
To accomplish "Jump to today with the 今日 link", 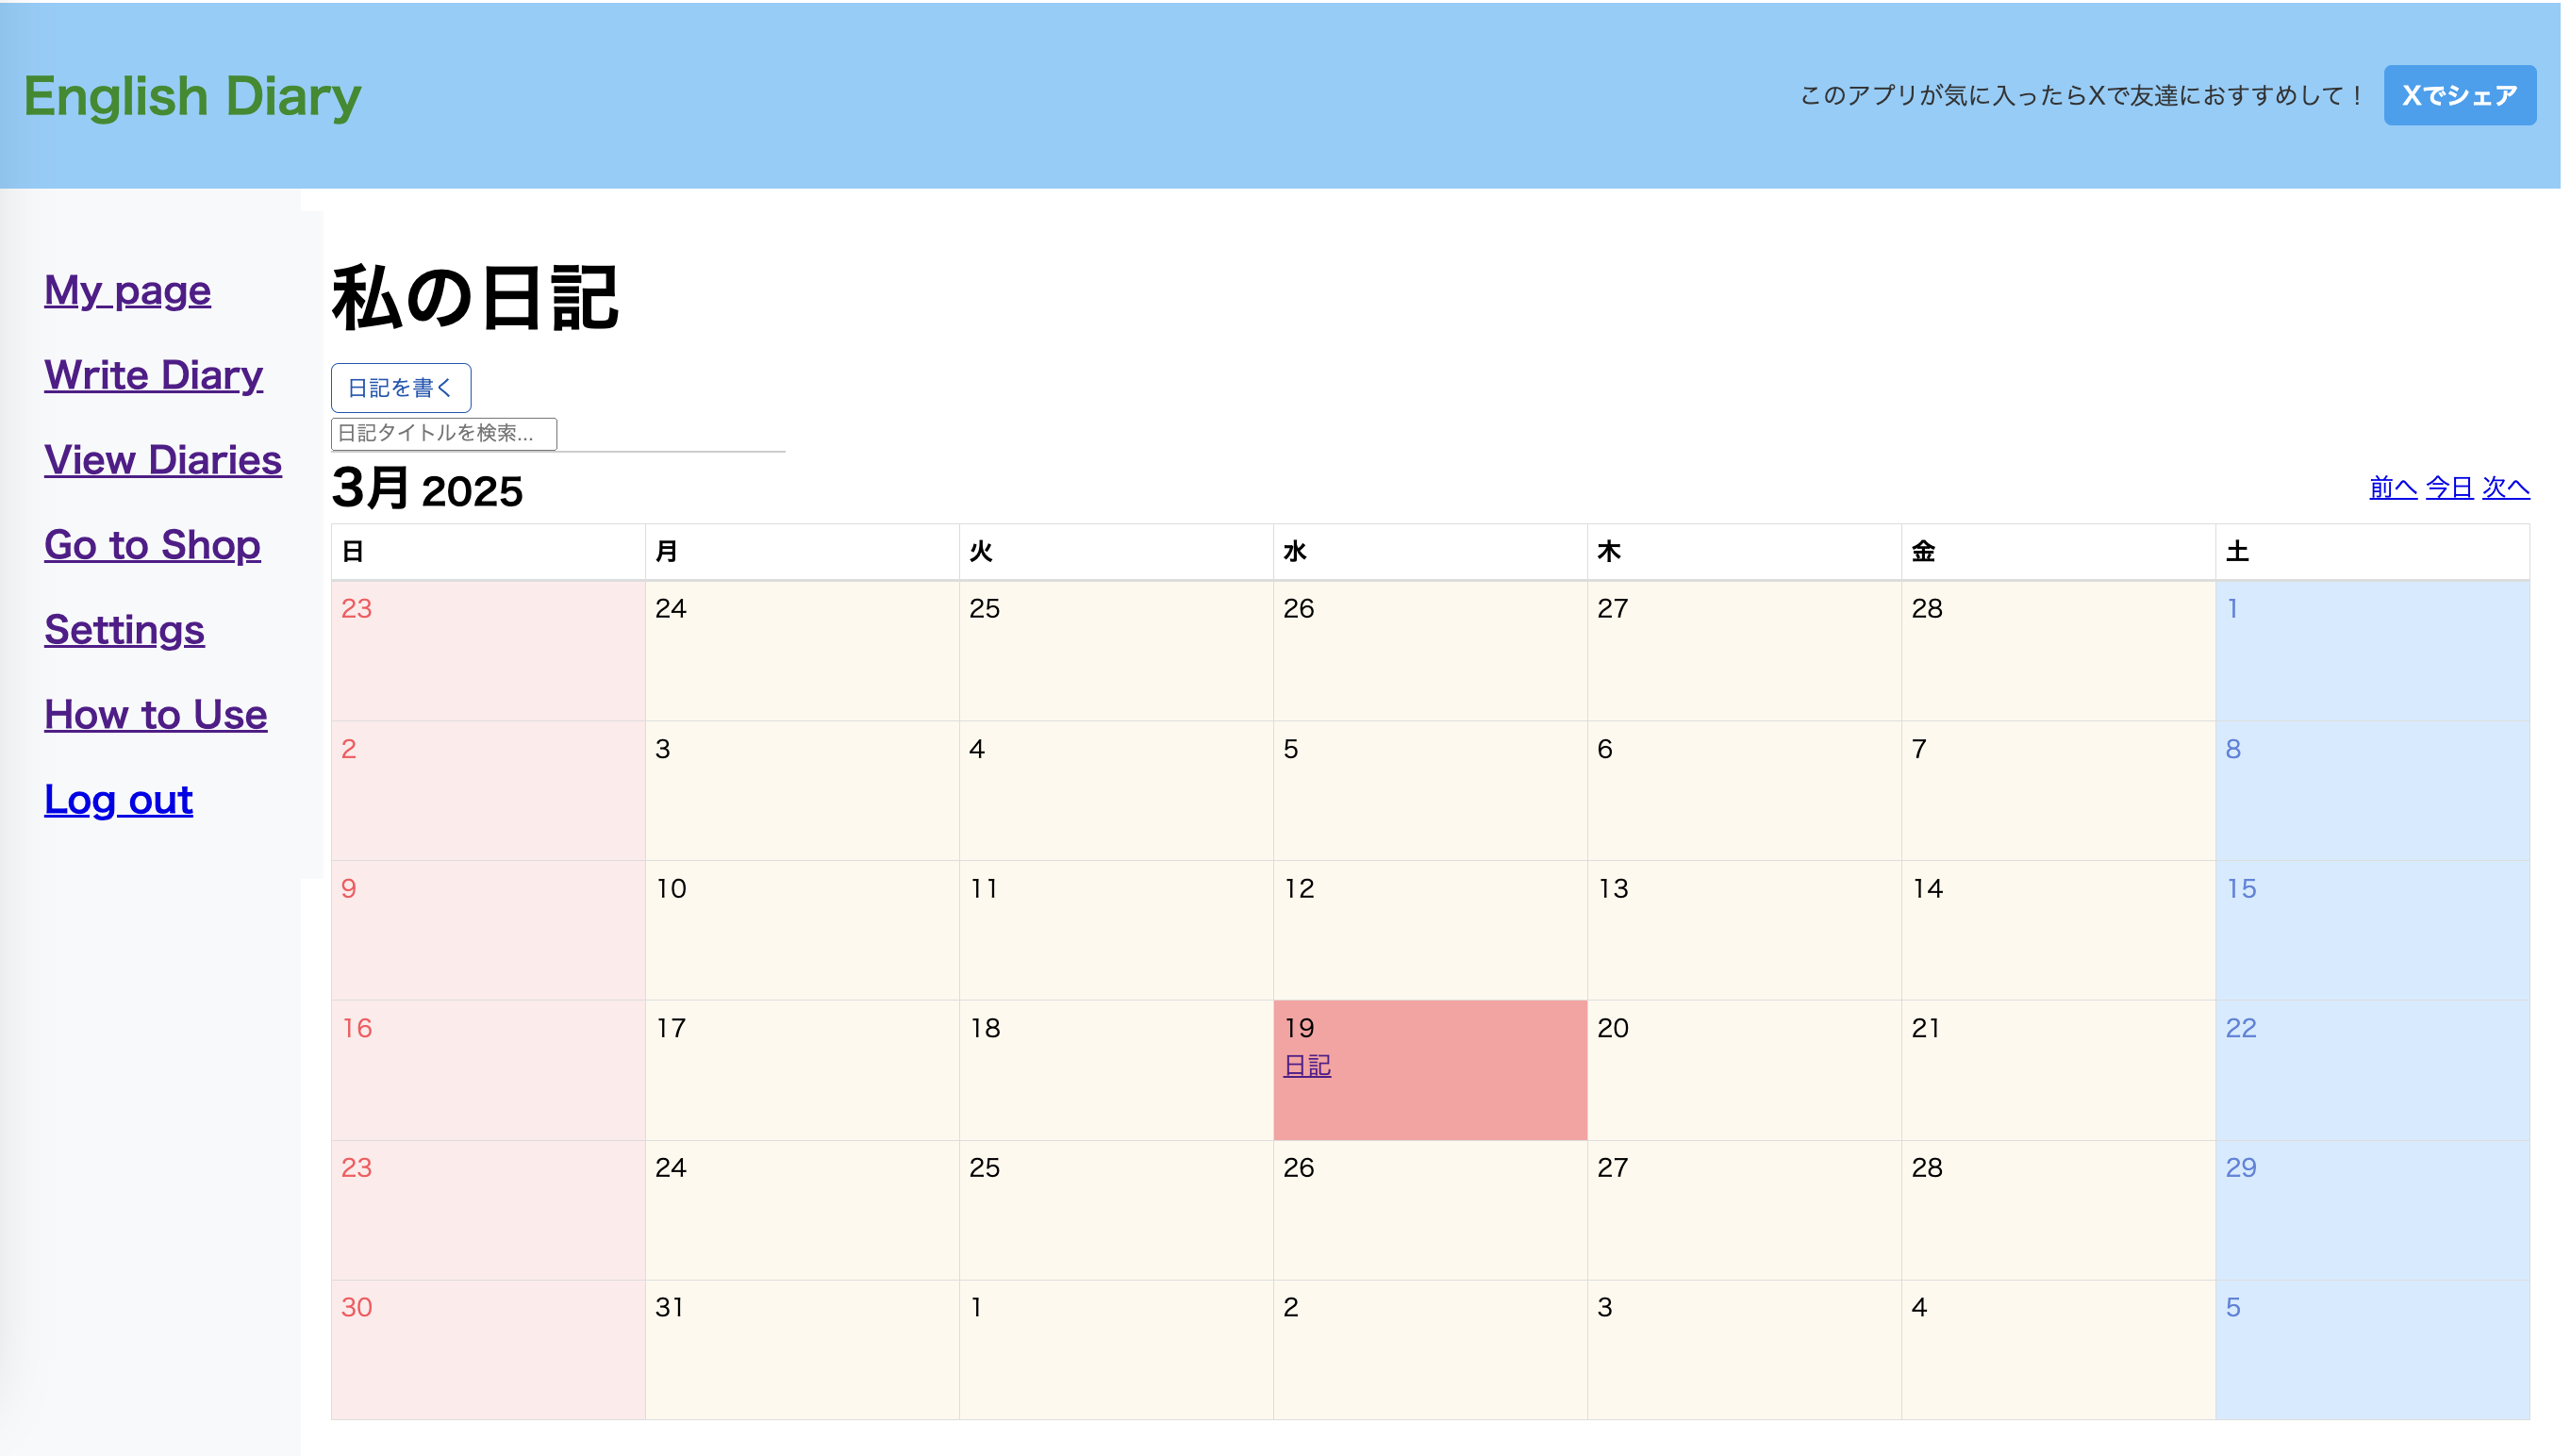I will pyautogui.click(x=2448, y=488).
